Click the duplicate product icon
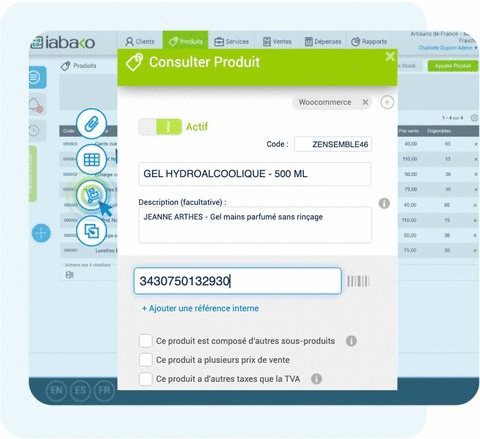The width and height of the screenshot is (480, 439). coord(91,231)
